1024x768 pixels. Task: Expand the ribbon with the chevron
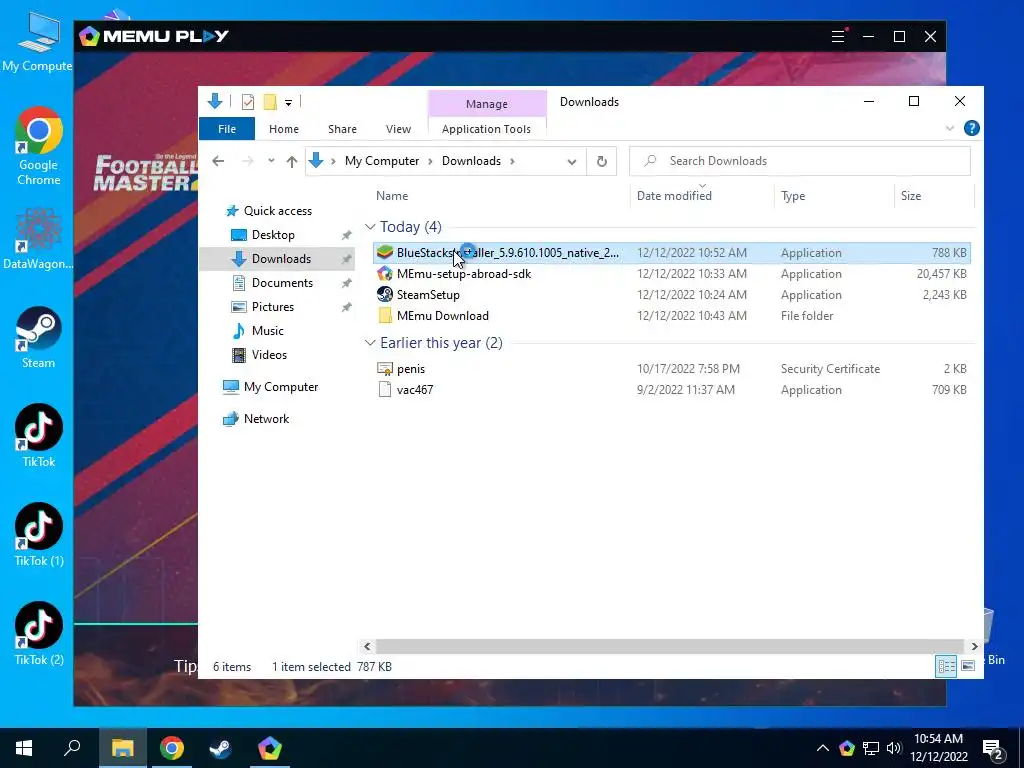[950, 129]
